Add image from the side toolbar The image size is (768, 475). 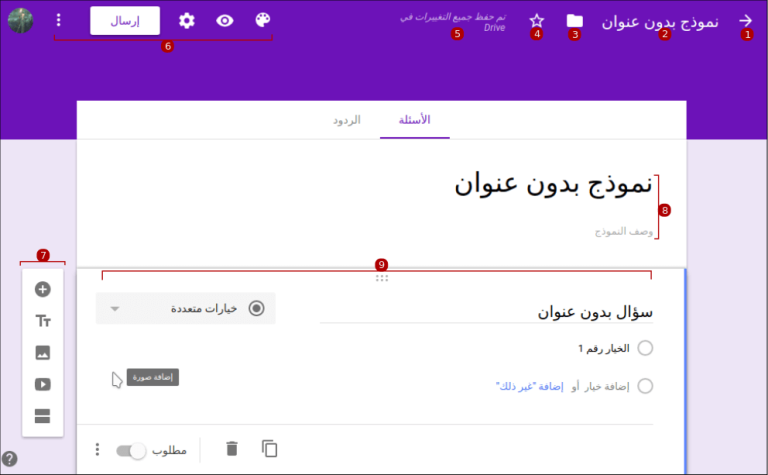[x=43, y=353]
